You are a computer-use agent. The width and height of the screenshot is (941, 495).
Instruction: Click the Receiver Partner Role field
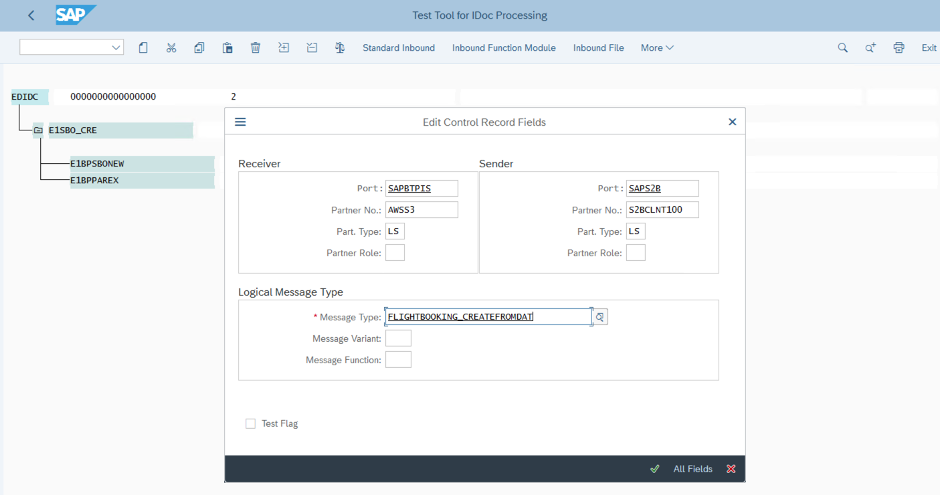[x=395, y=253]
